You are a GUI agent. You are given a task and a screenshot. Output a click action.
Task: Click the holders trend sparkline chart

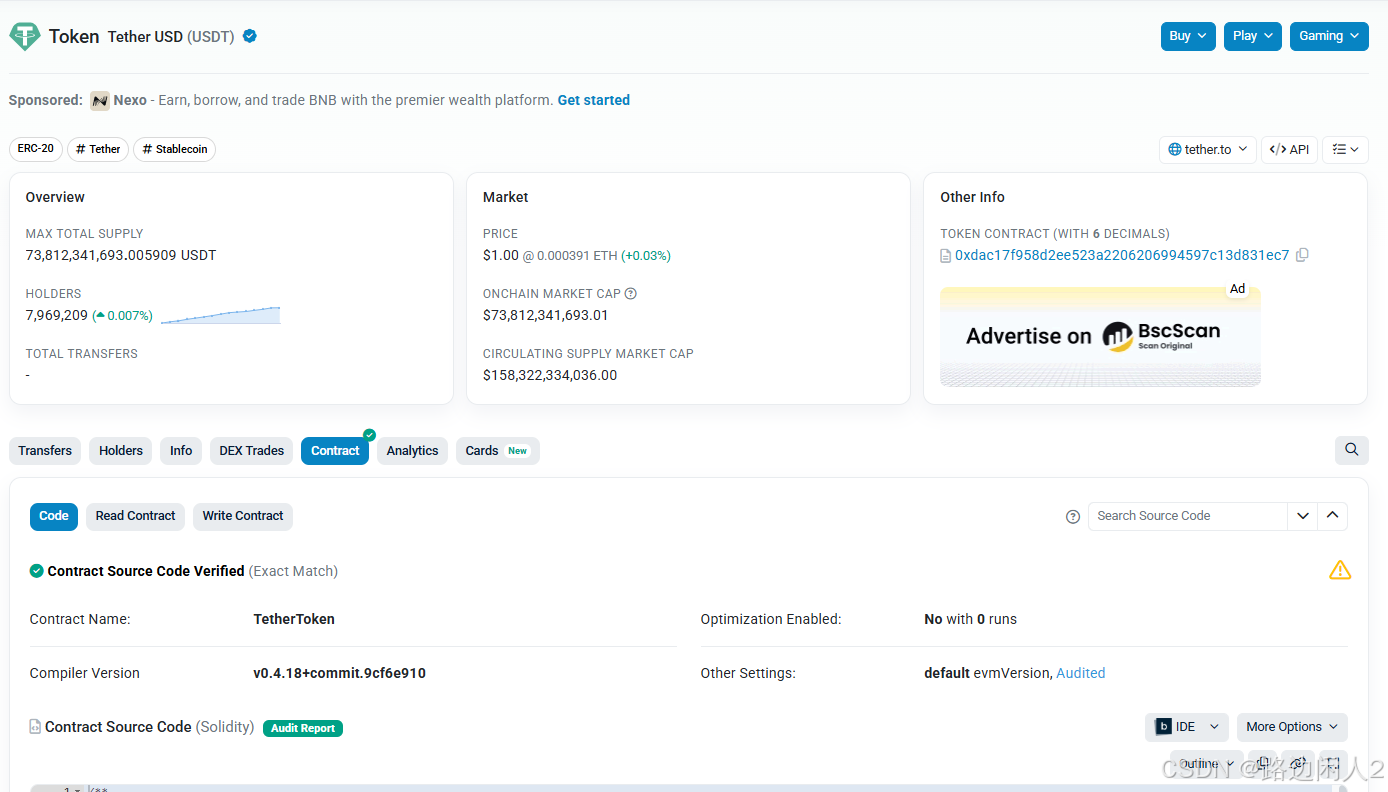click(220, 315)
